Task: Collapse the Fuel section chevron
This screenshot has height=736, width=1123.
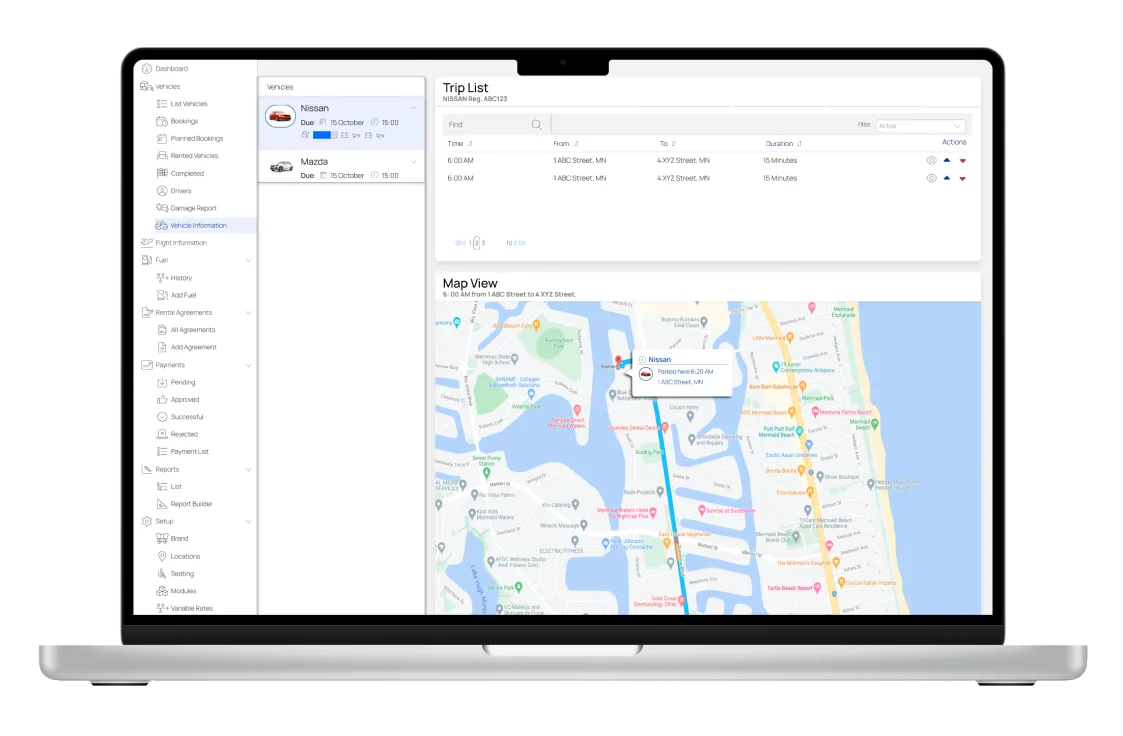Action: (x=249, y=261)
